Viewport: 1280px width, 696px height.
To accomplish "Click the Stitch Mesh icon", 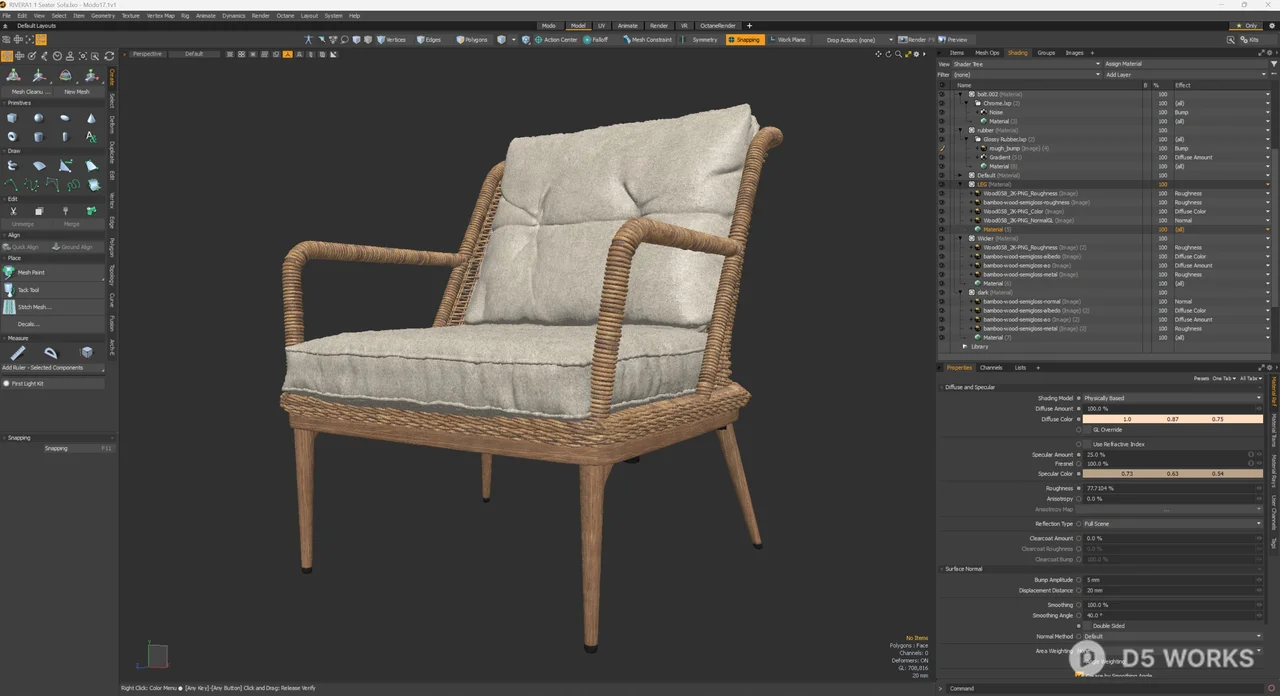I will point(9,307).
